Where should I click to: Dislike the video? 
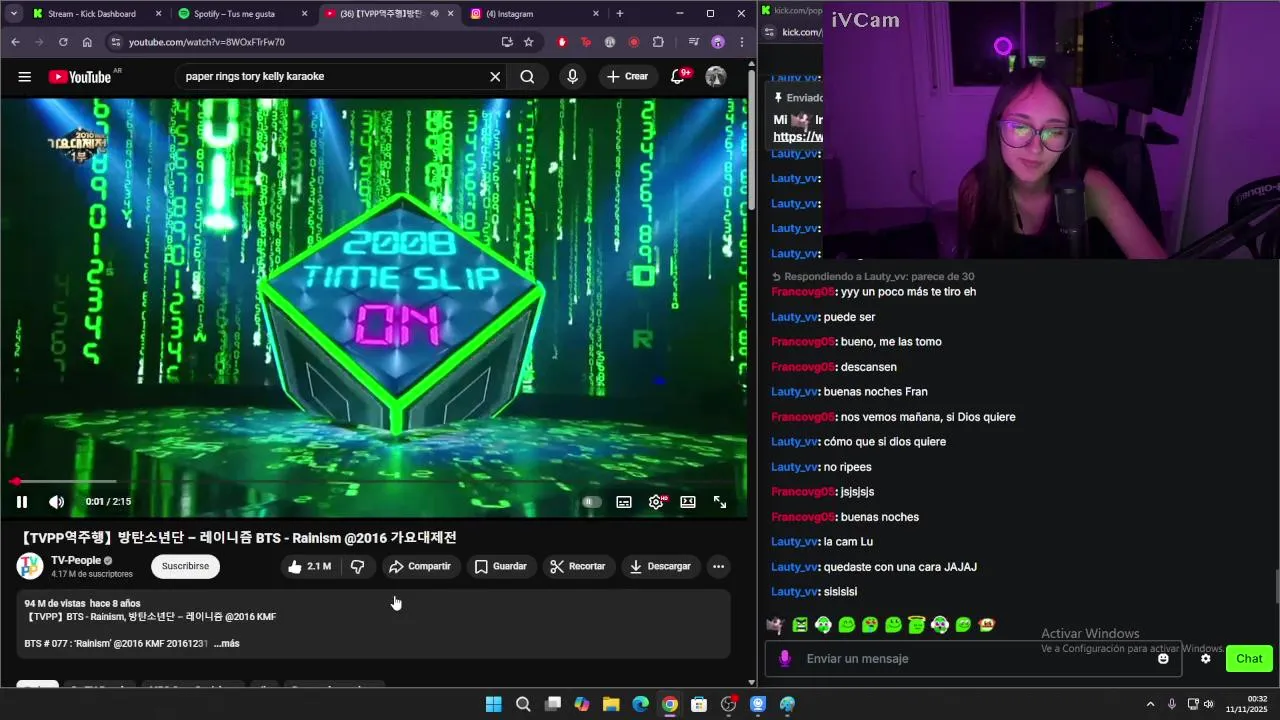click(x=357, y=567)
